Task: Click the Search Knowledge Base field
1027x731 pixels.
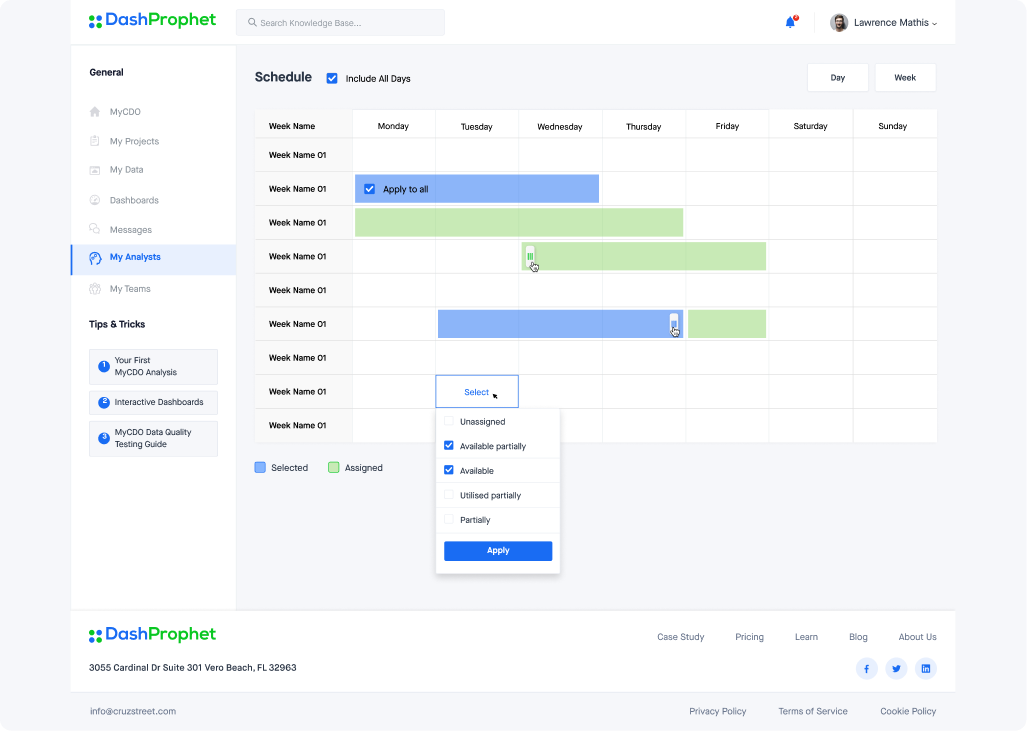Action: pos(340,22)
